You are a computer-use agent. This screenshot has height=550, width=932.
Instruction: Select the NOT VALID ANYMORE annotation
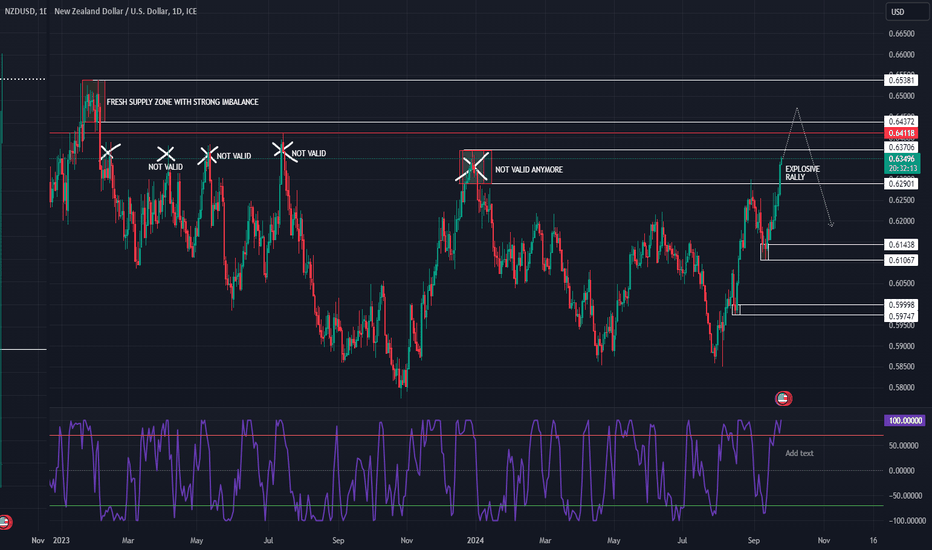click(529, 169)
